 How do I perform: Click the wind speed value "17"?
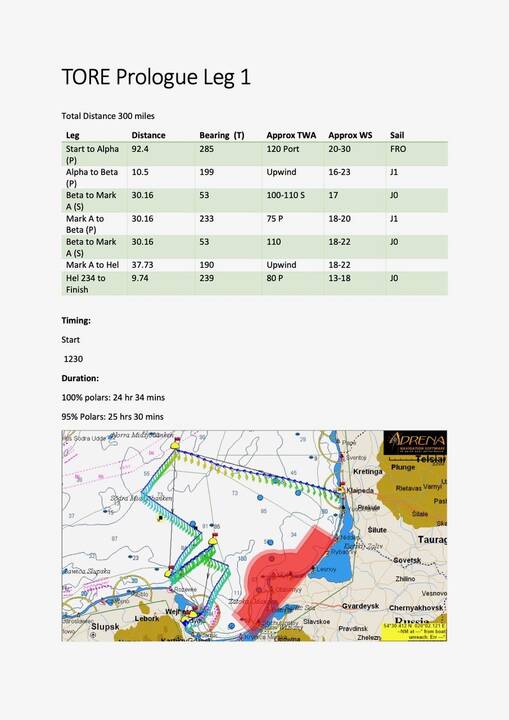[x=333, y=195]
